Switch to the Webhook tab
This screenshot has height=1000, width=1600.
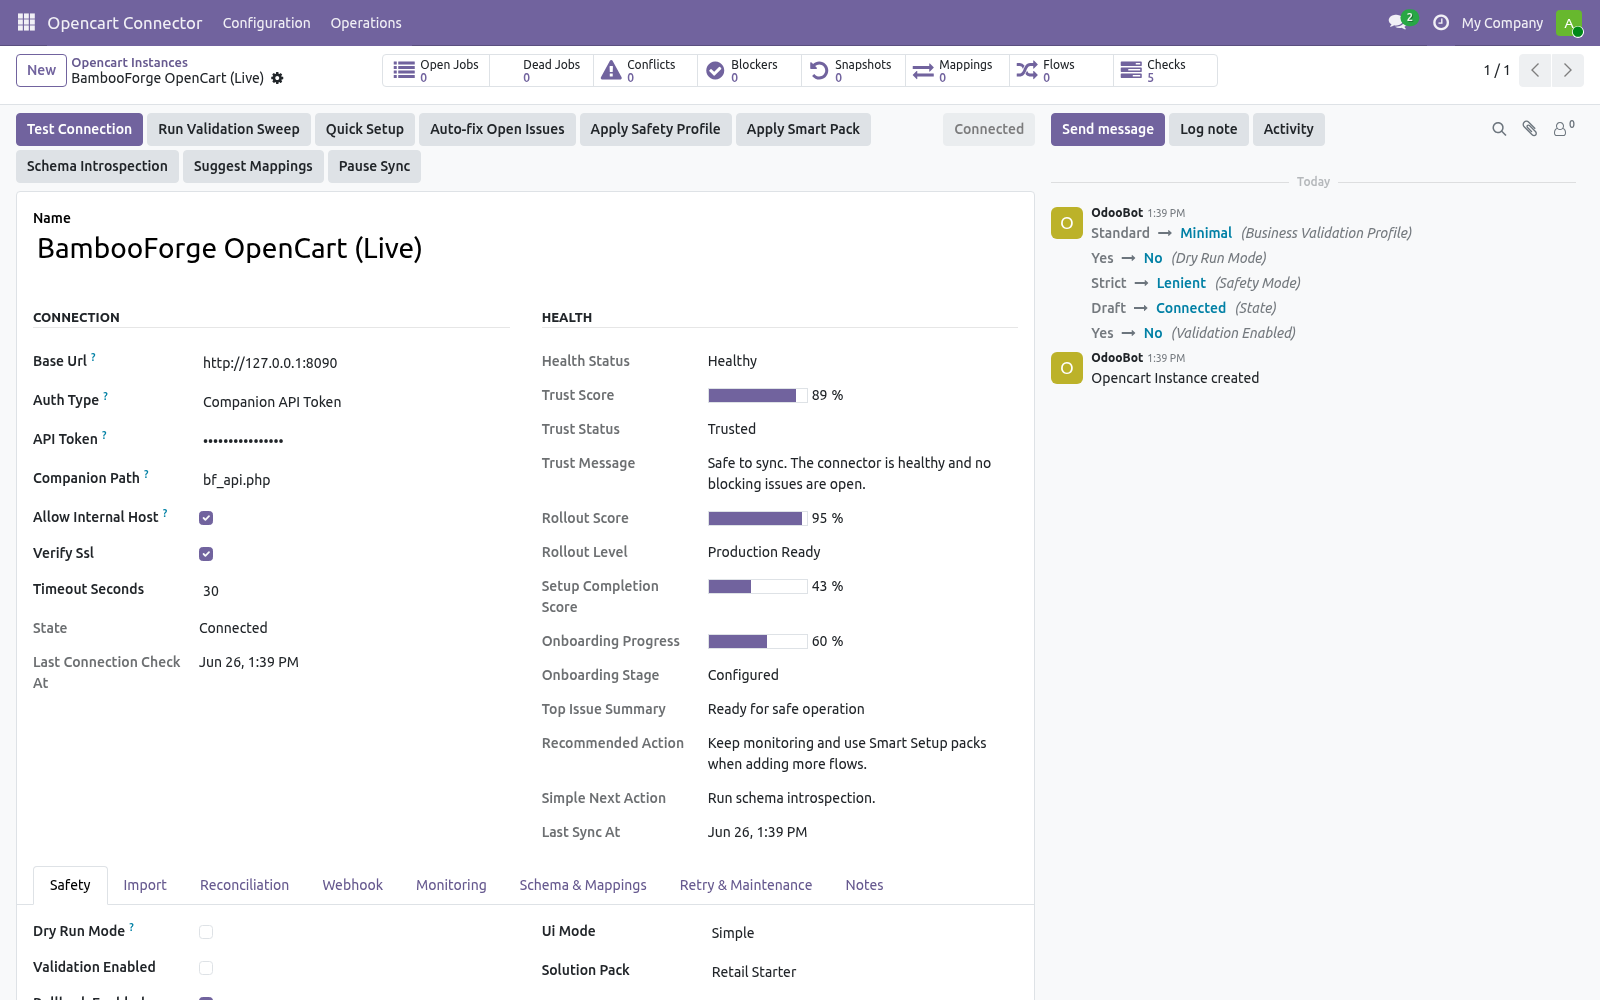(x=352, y=885)
